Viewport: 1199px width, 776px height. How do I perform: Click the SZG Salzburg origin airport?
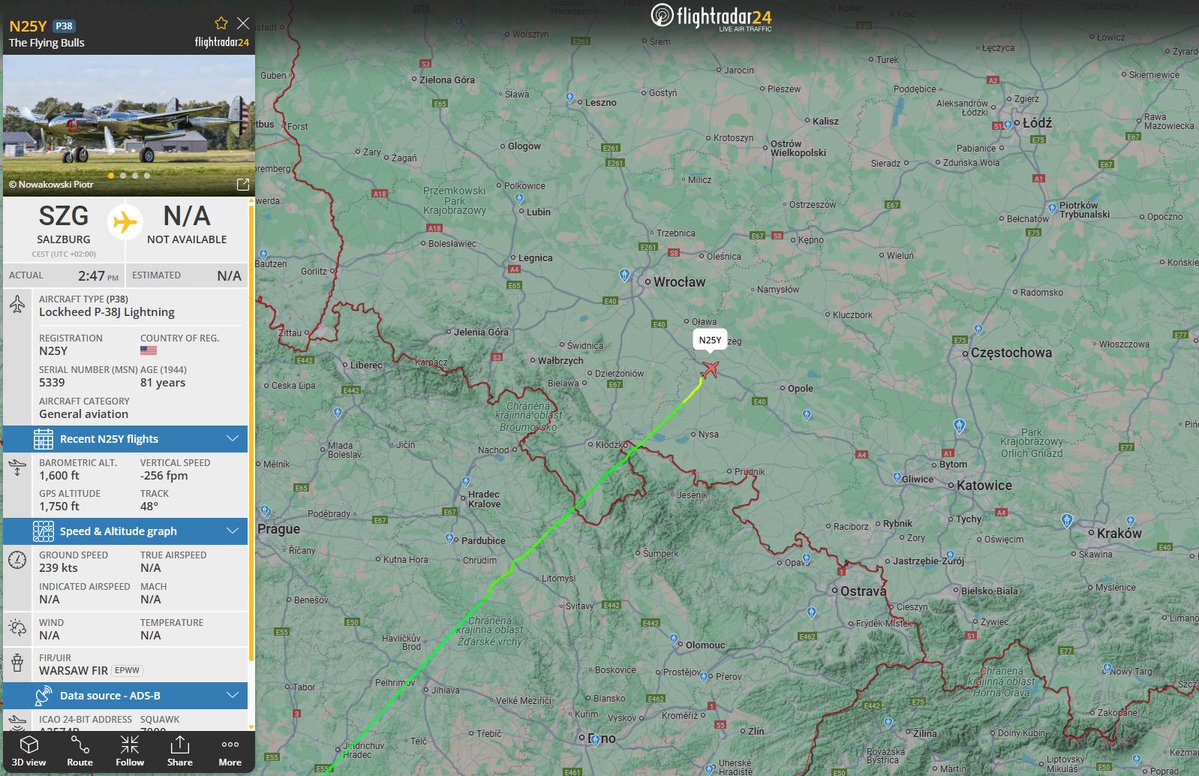[63, 226]
